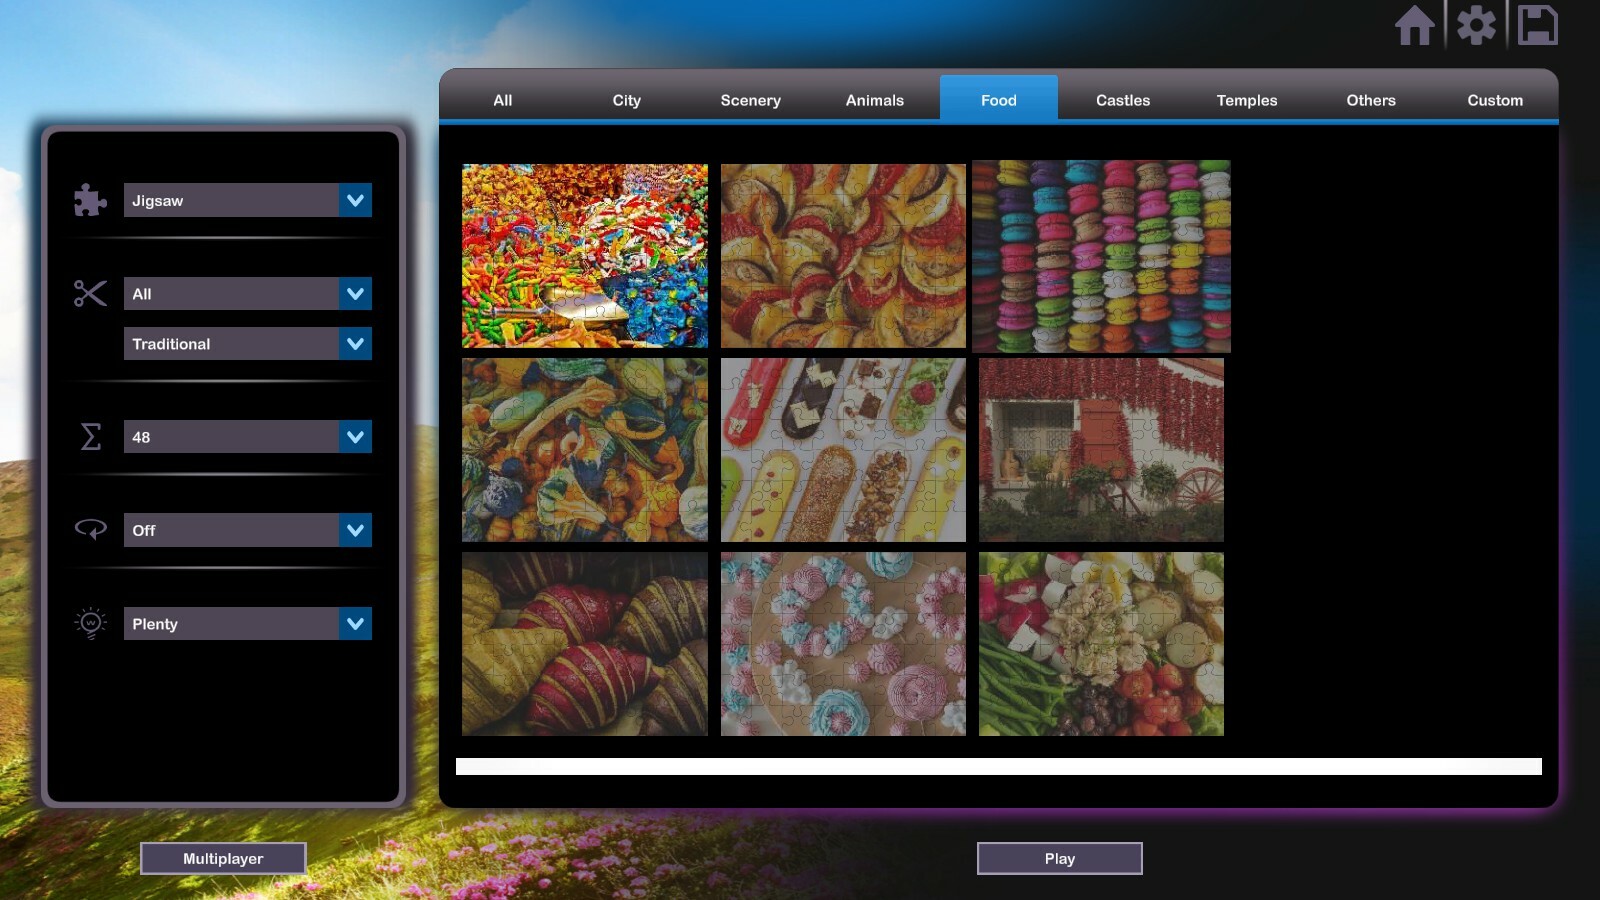Click the rotation option icon
The width and height of the screenshot is (1600, 900).
pyautogui.click(x=89, y=530)
